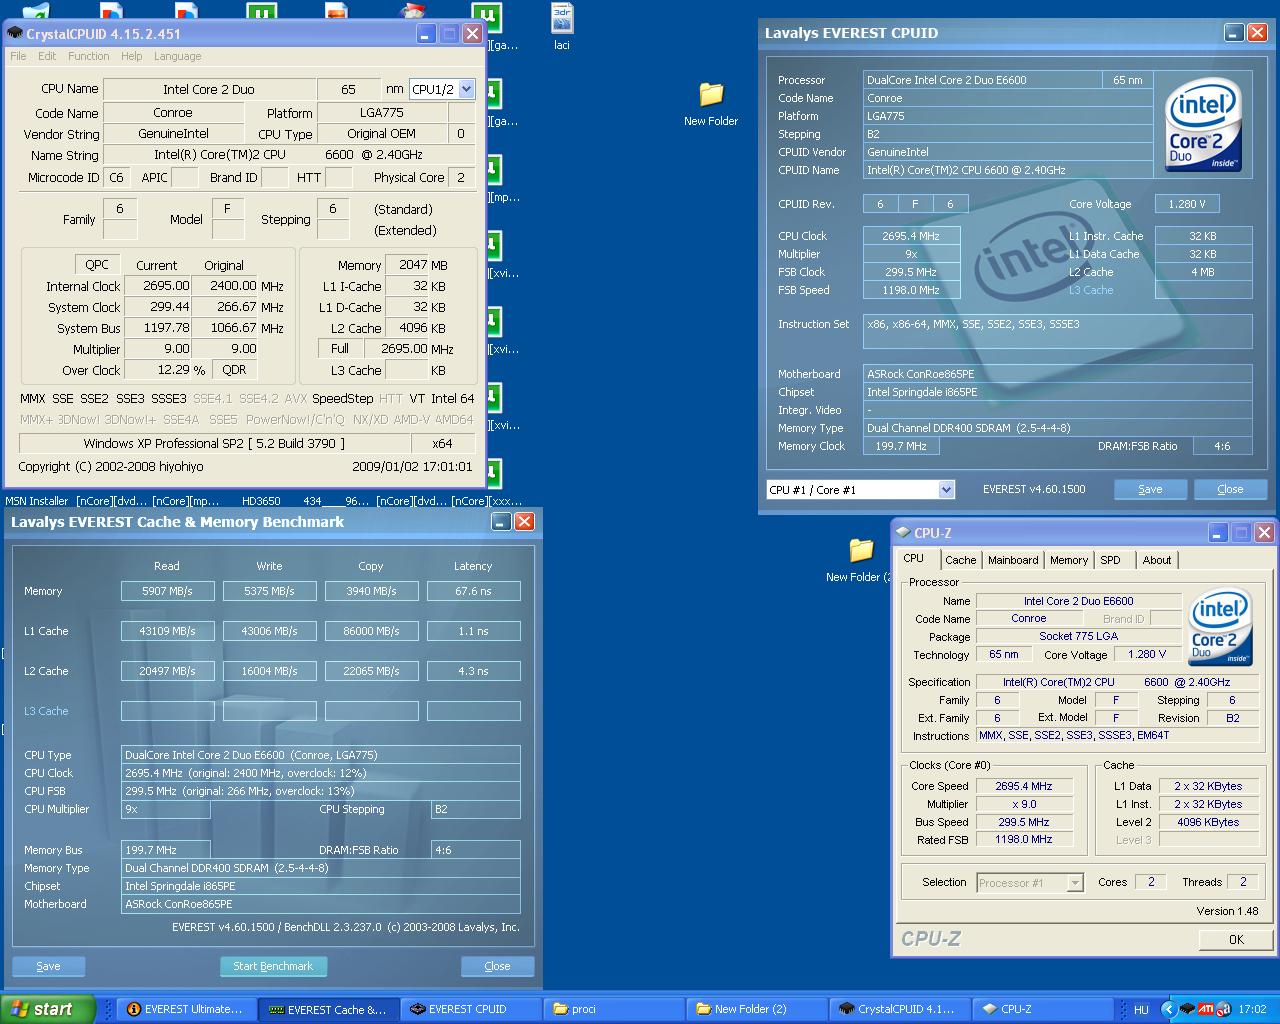Switch to the Memory tab in CPU-Z
1280x1024 pixels.
pos(1068,560)
